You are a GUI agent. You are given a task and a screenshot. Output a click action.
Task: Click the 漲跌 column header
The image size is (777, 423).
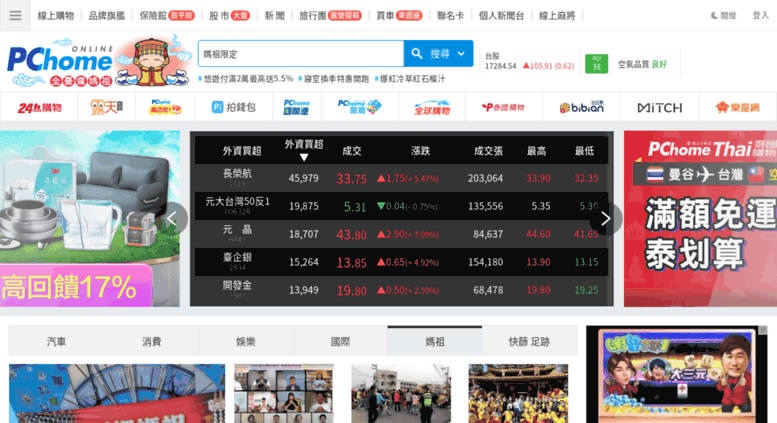coord(420,151)
